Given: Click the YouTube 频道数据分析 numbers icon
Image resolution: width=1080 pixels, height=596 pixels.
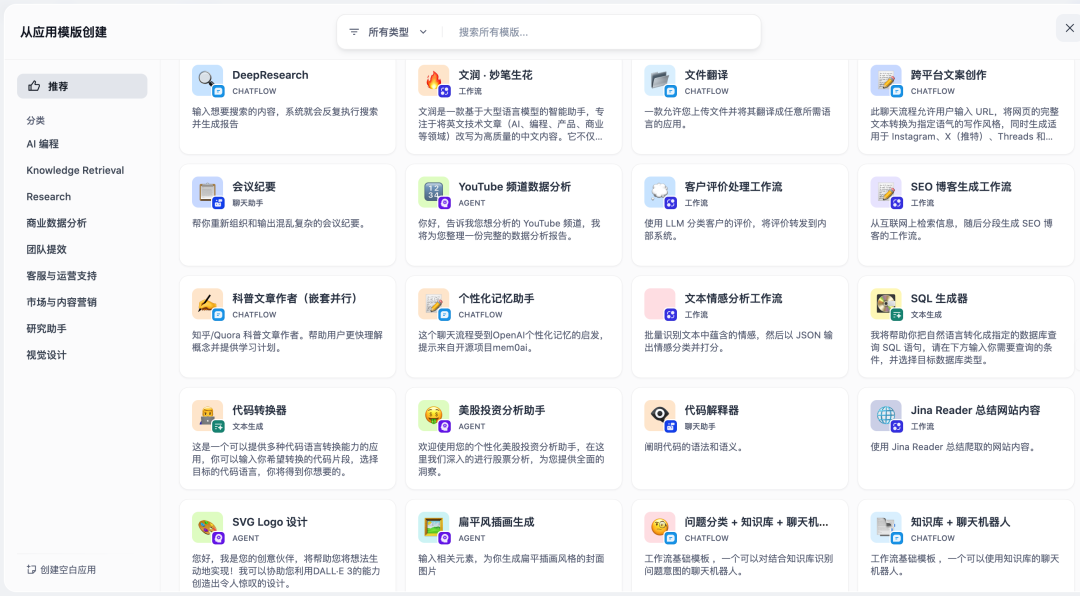Looking at the screenshot, I should pyautogui.click(x=433, y=192).
